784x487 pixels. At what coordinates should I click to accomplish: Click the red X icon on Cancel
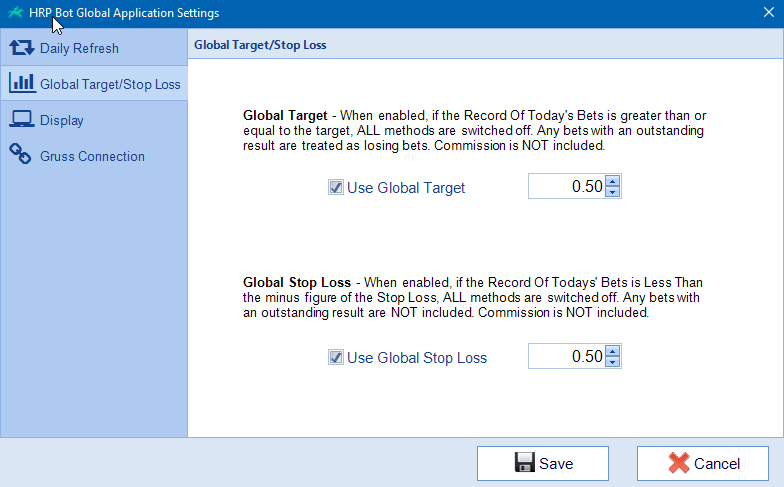coord(678,463)
